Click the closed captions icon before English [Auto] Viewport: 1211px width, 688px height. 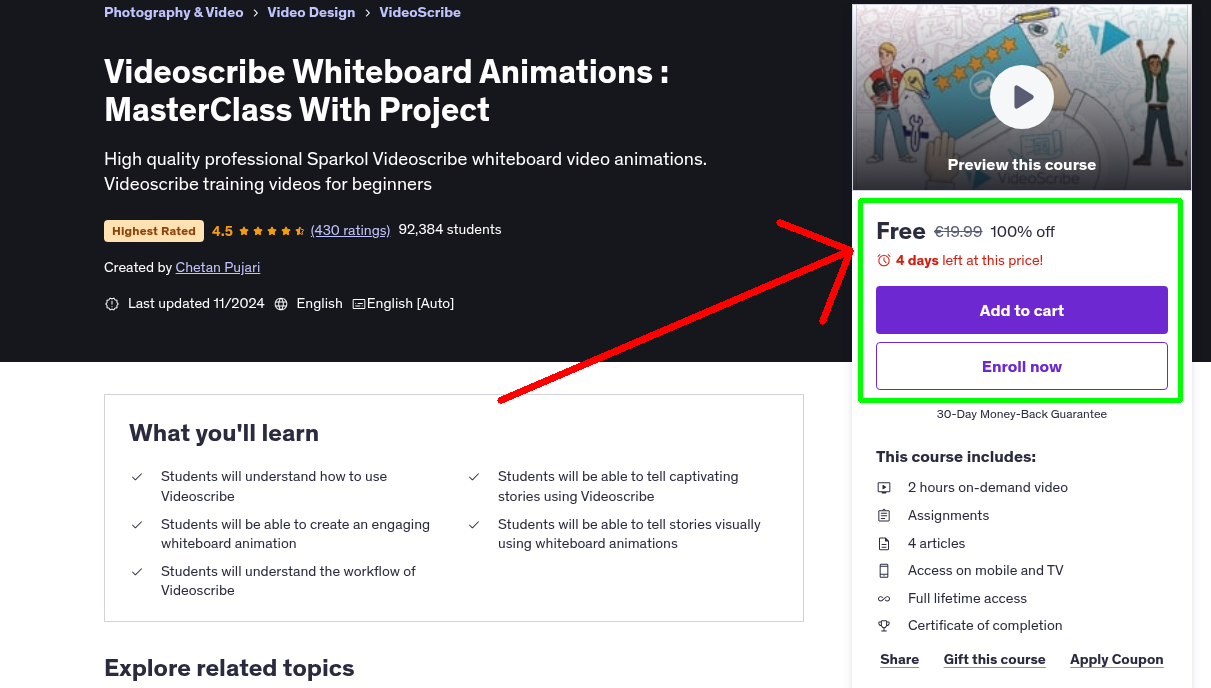[359, 303]
